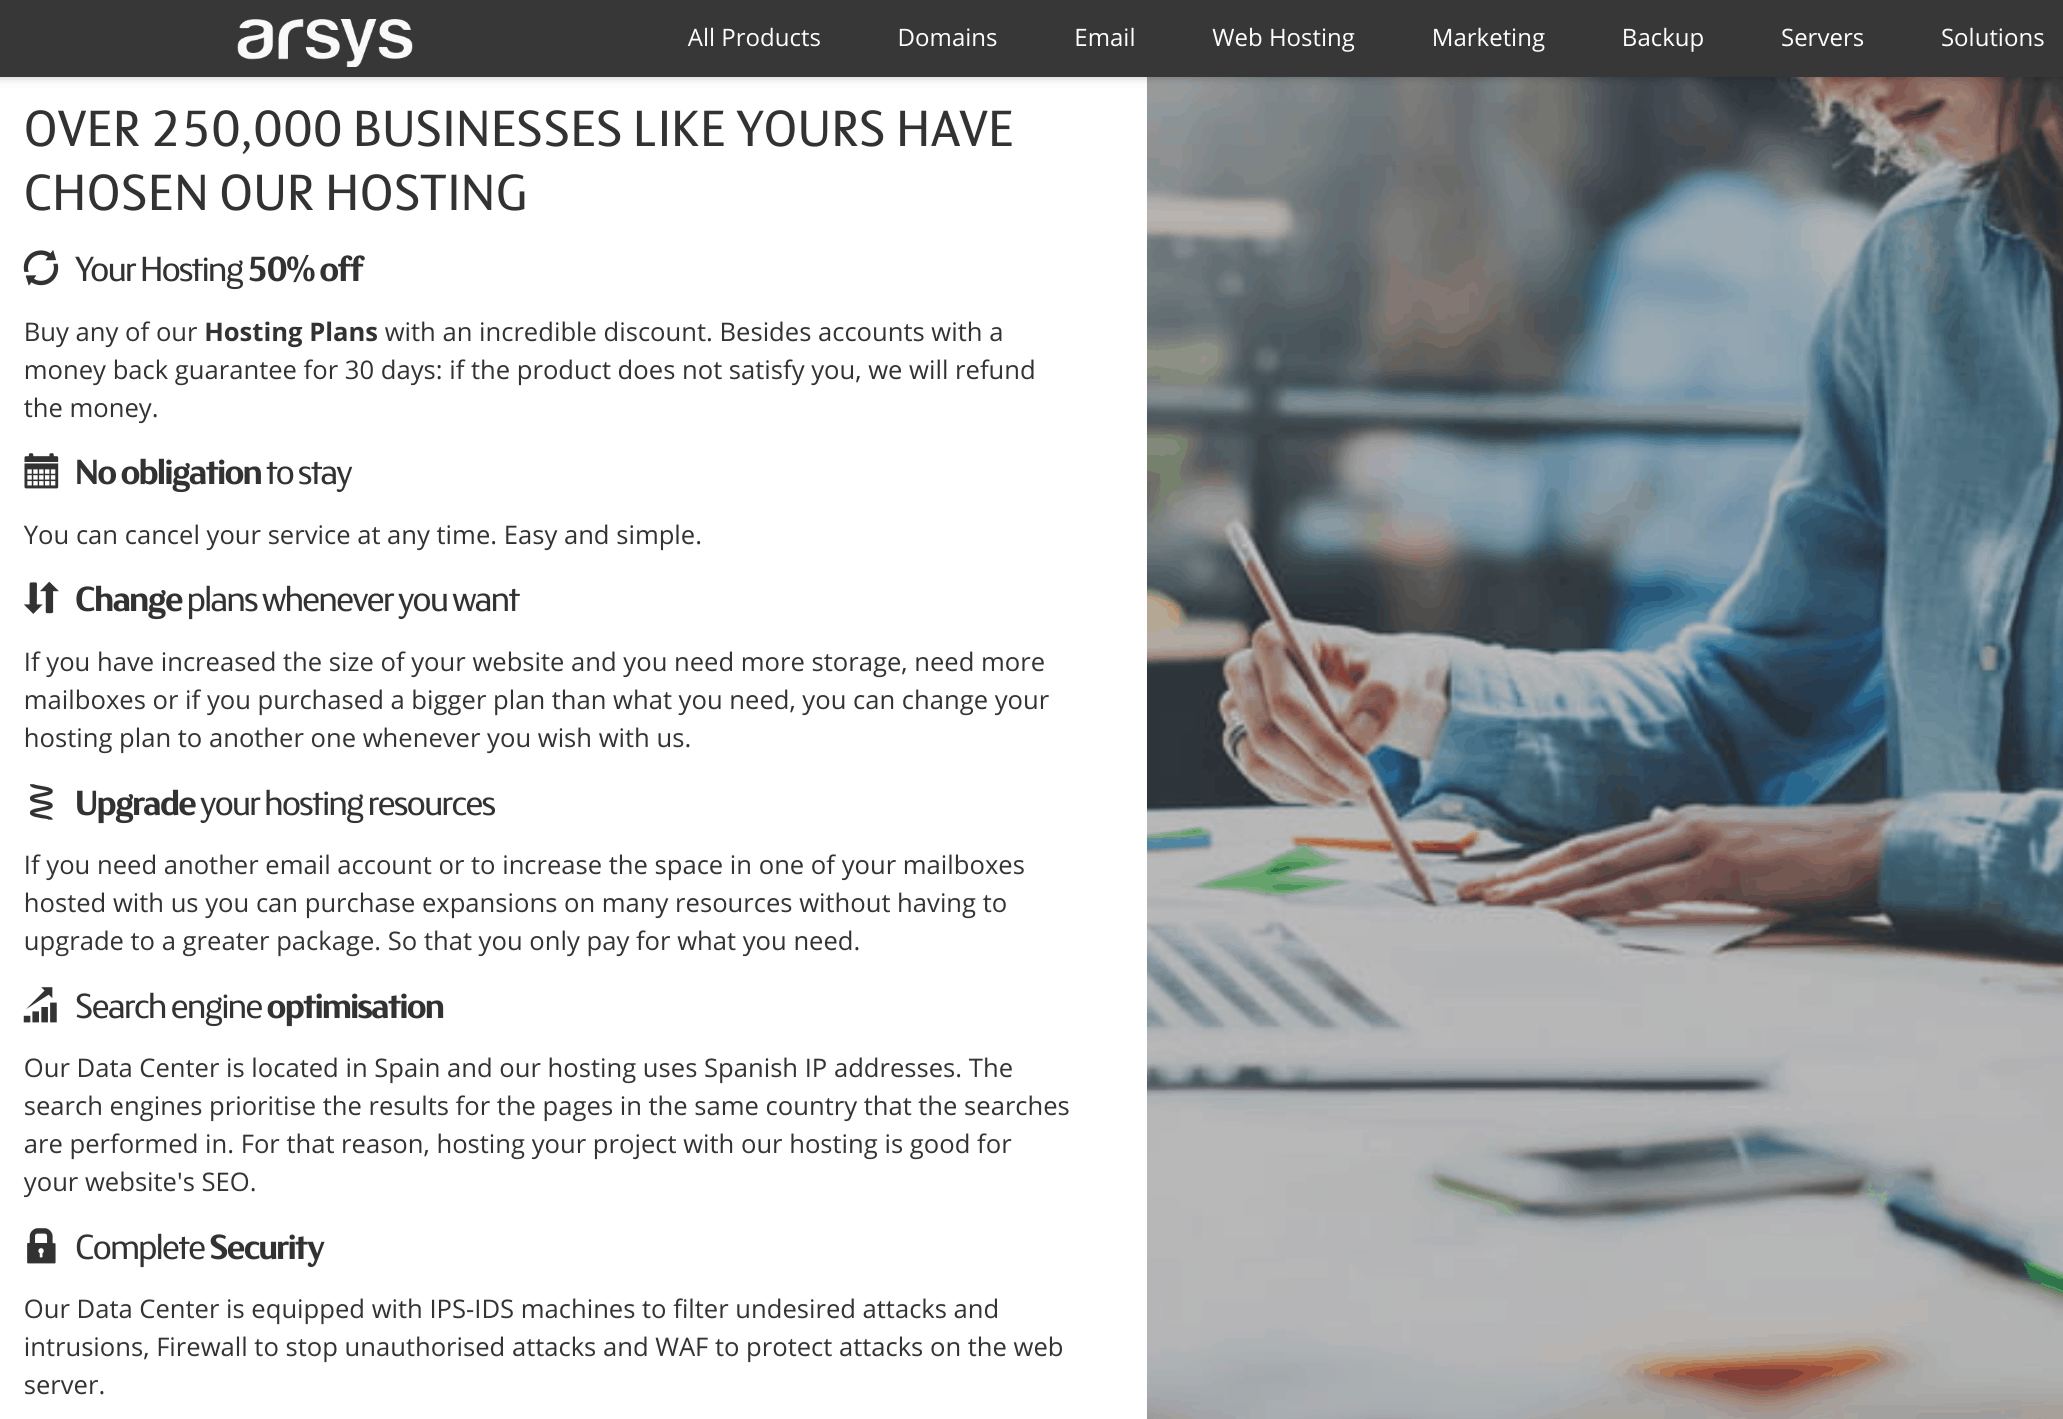Click the Arsys logo in the top-left
2063x1419 pixels.
321,39
